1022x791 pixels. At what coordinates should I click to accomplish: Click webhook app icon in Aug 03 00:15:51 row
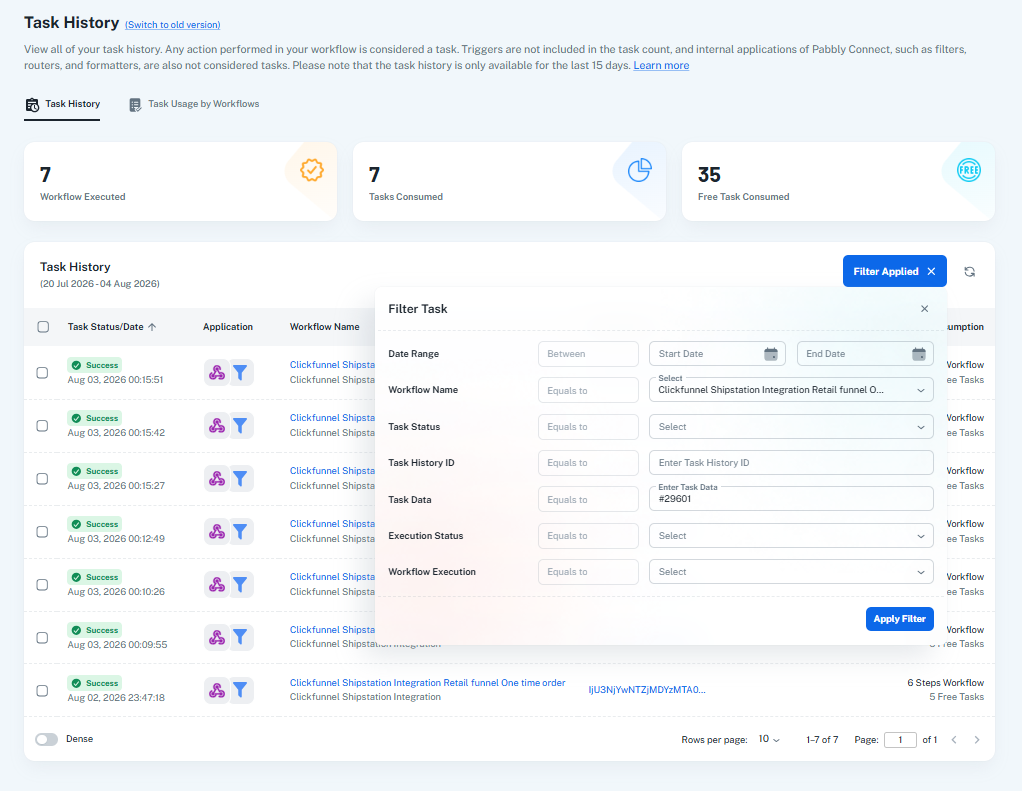coord(216,373)
